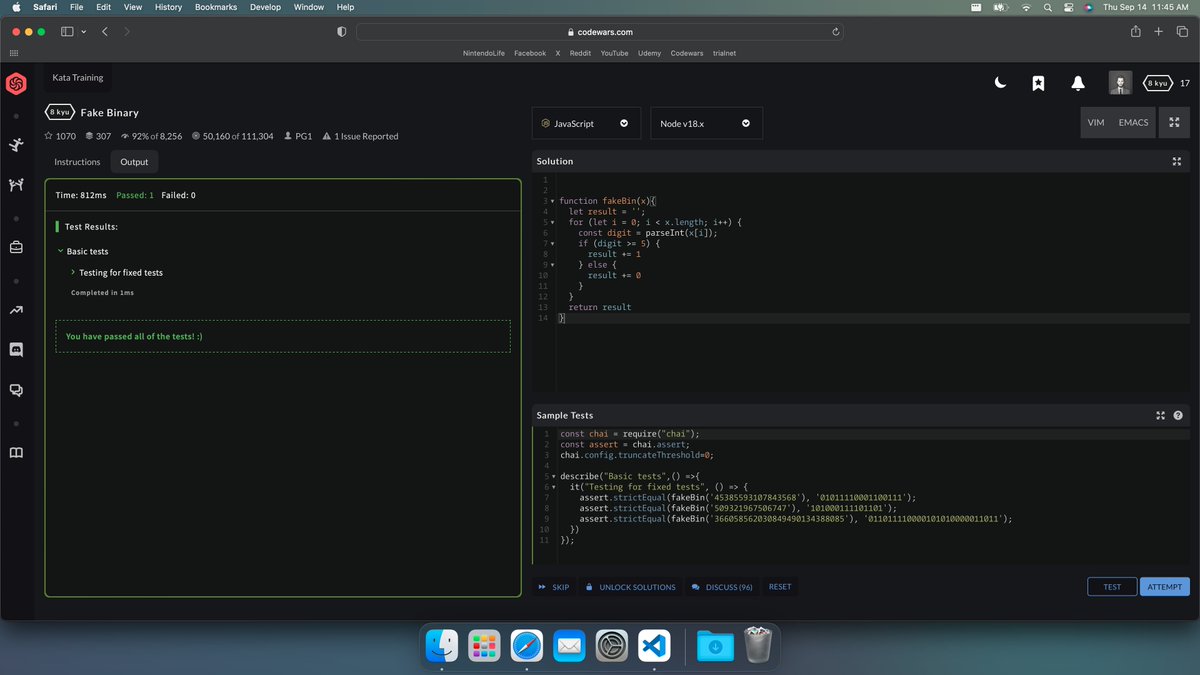Screen dimensions: 1200x675
Task: Open the Practice kata icon in sidebar
Action: [15, 145]
